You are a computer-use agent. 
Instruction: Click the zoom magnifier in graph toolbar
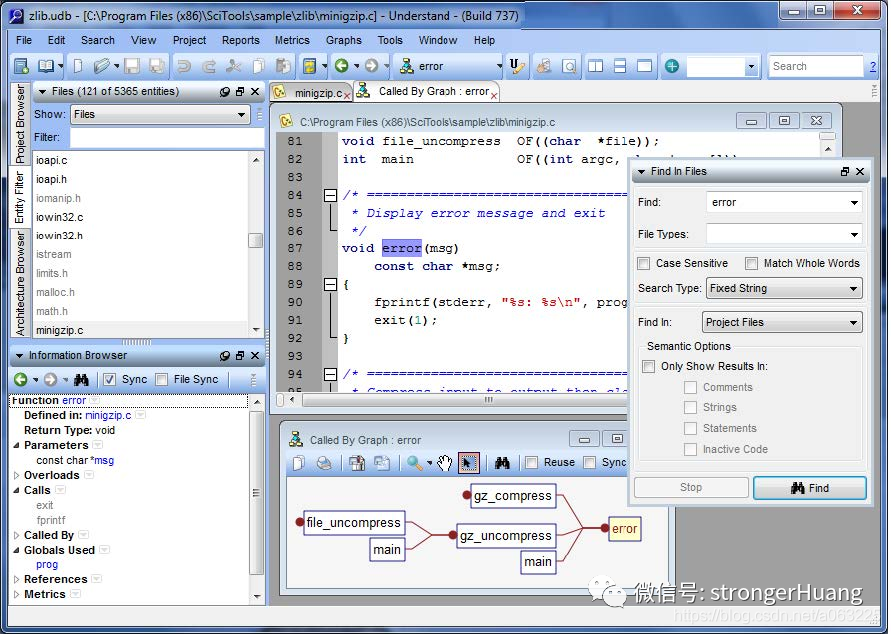click(414, 463)
